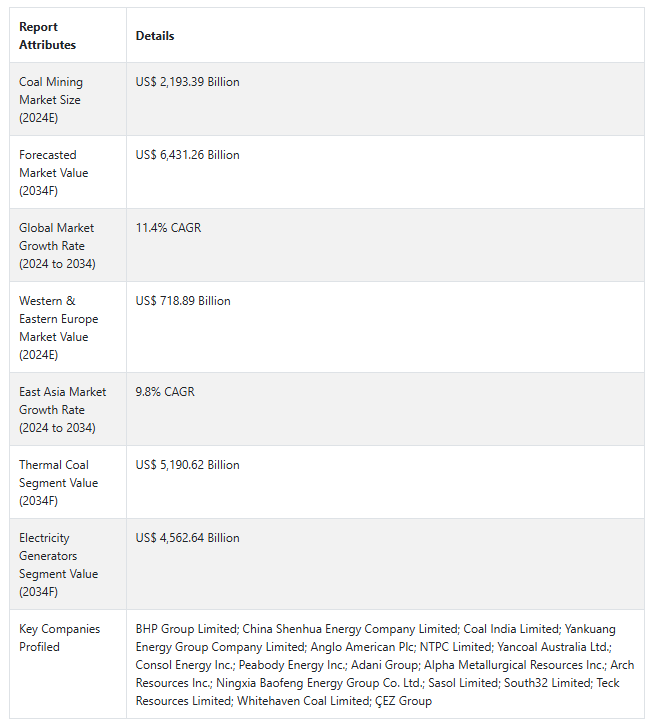Image resolution: width=651 pixels, height=722 pixels.
Task: Click the US$ 718.89 Billion value
Action: coord(183,301)
